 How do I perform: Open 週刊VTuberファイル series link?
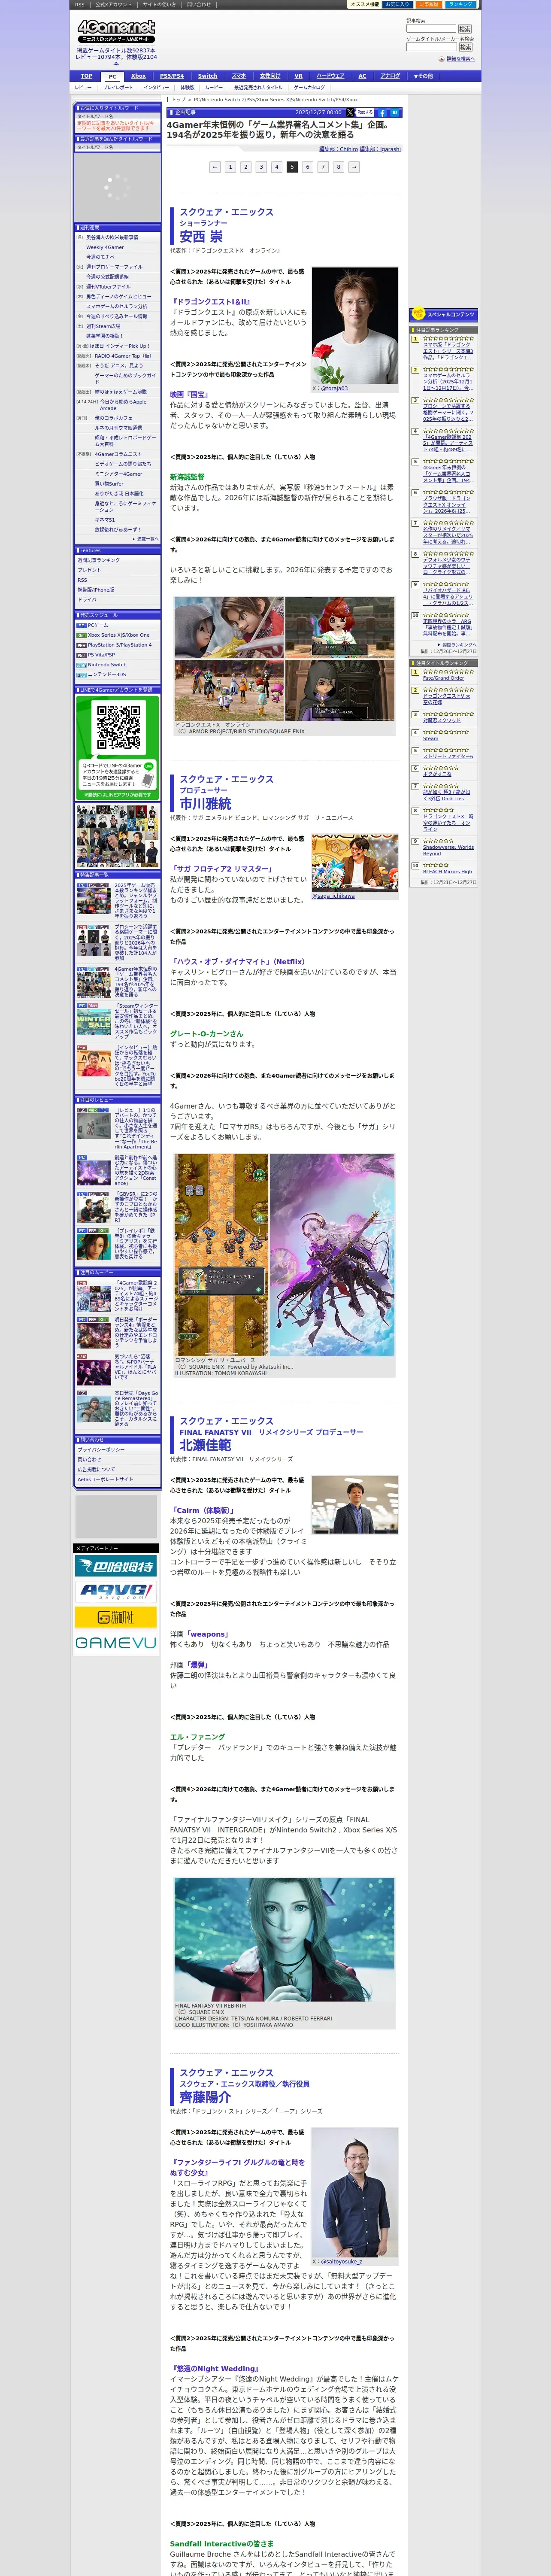108,287
